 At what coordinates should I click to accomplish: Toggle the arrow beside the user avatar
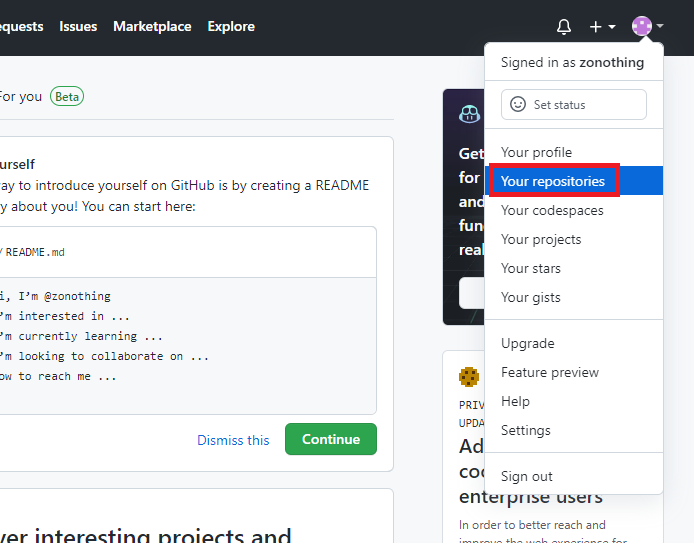(659, 26)
